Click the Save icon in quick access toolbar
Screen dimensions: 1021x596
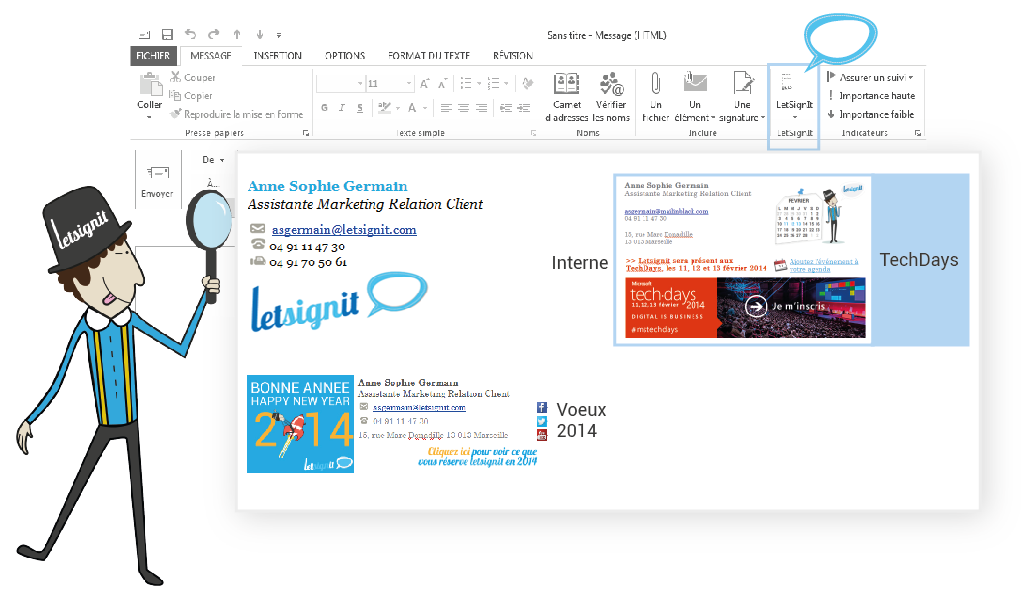click(167, 35)
